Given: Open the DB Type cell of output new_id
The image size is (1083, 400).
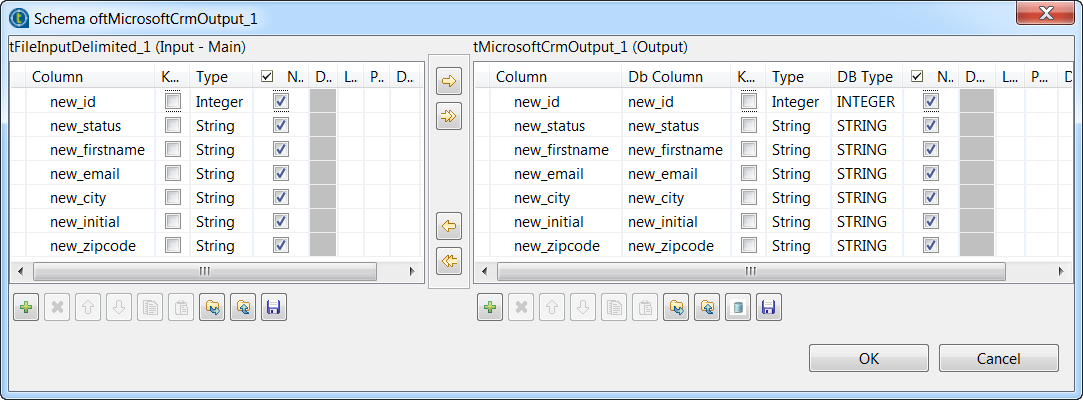Looking at the screenshot, I should [865, 102].
